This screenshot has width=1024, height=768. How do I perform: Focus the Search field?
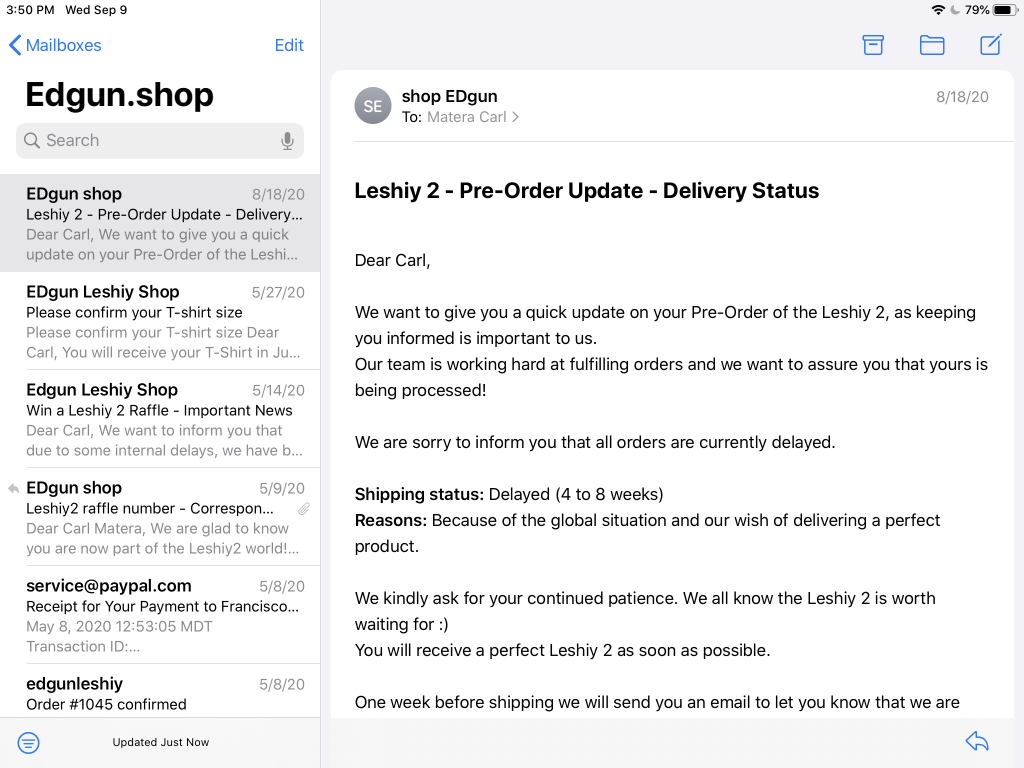click(160, 141)
